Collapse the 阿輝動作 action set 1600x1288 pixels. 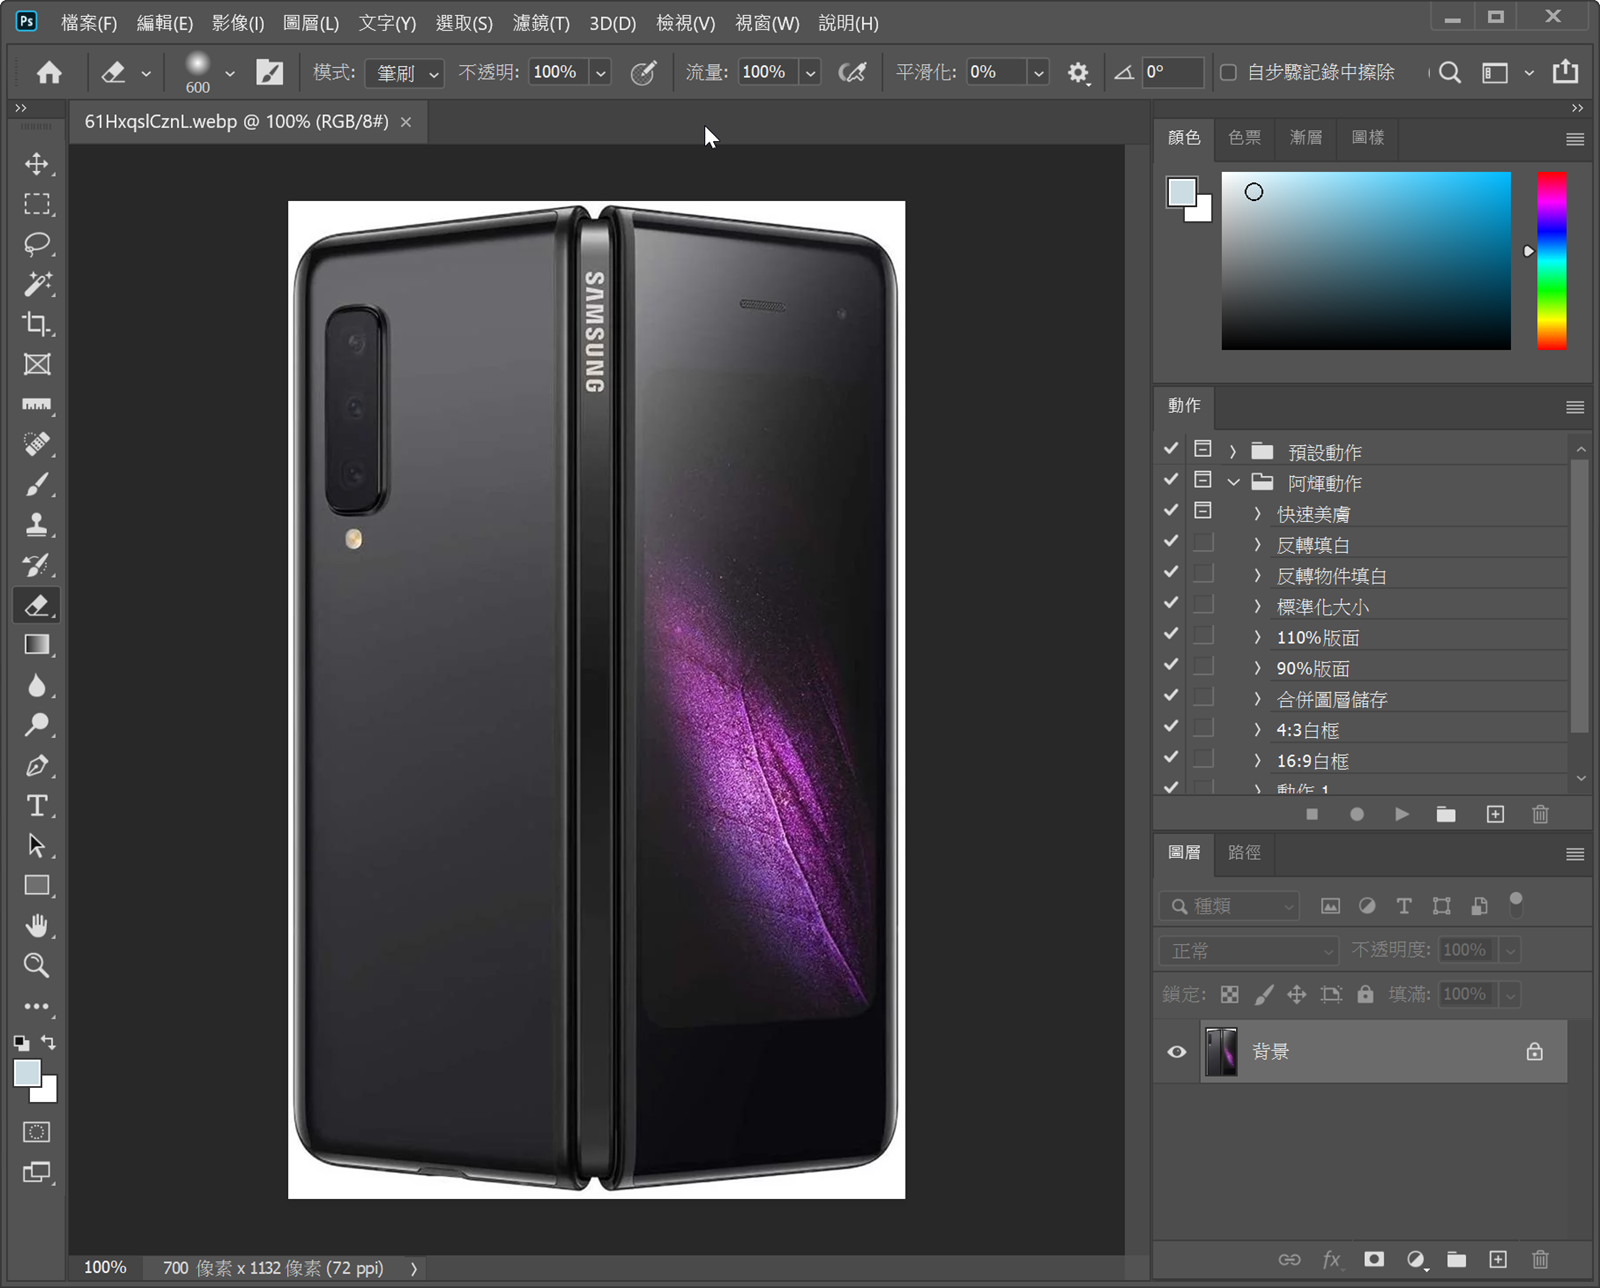coord(1233,483)
